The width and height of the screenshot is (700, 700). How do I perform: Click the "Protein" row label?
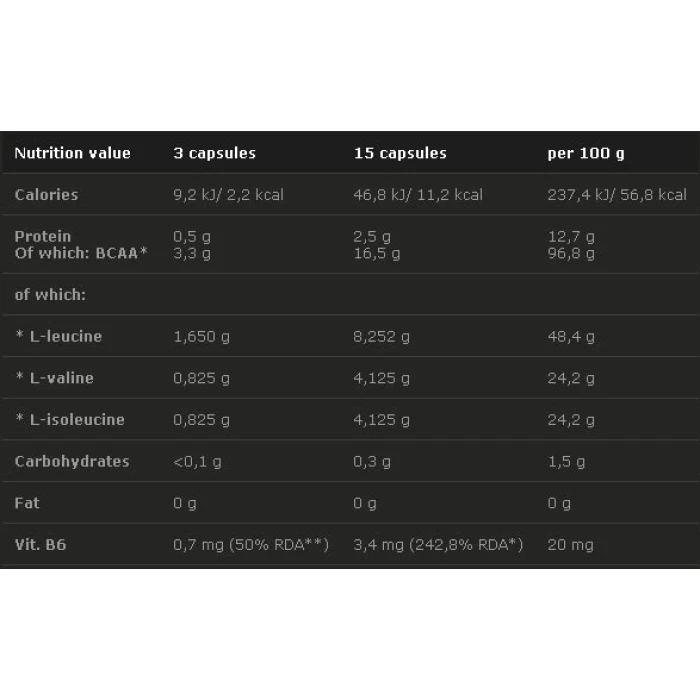(x=43, y=236)
